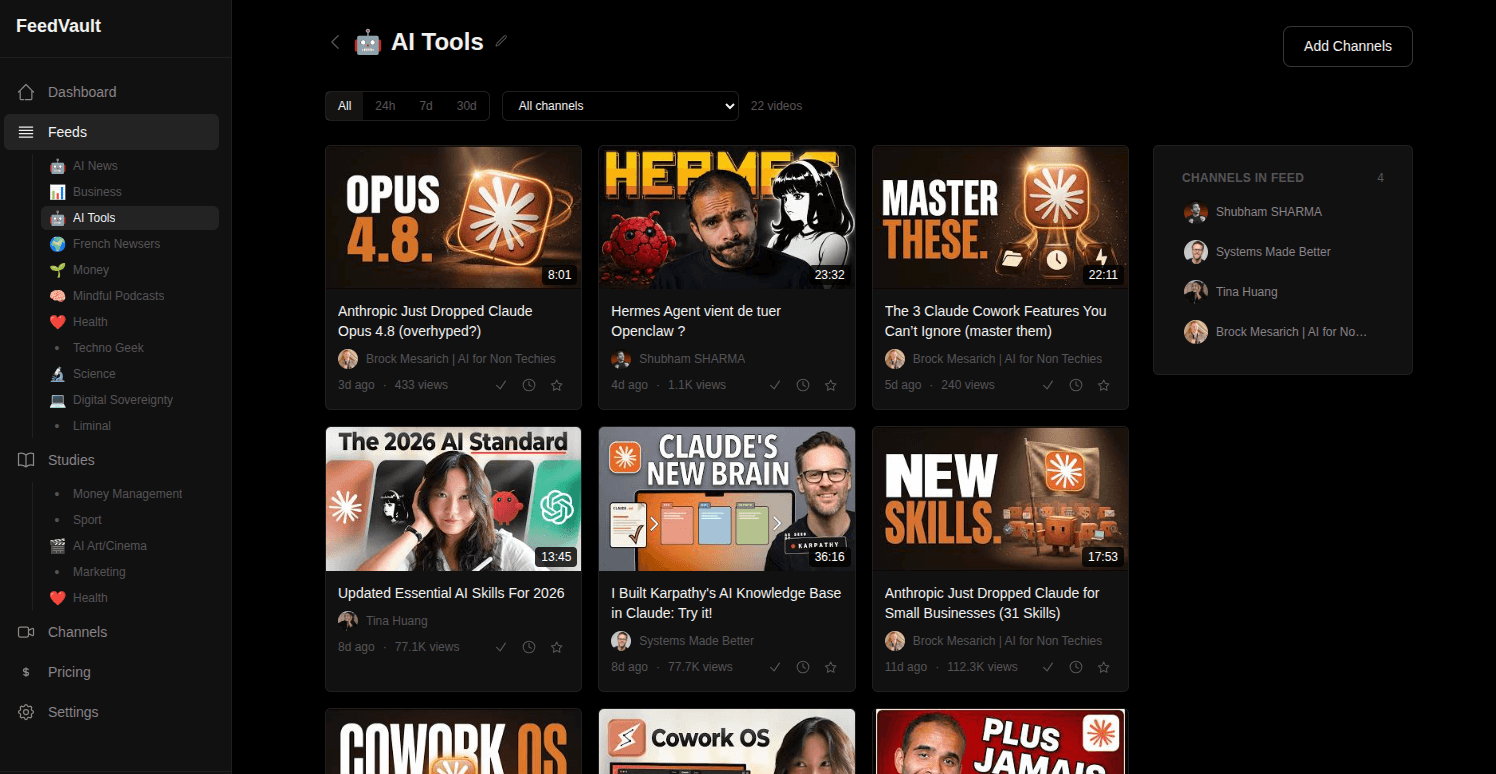Filter videos to last 7d

pos(426,106)
